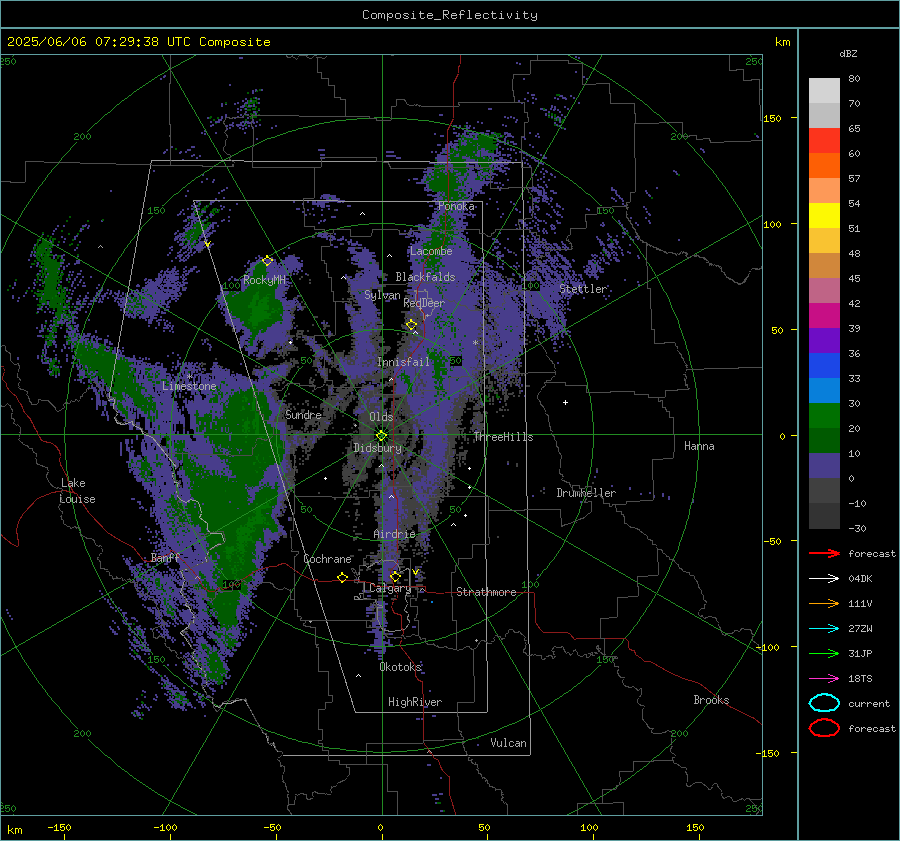Viewport: 900px width, 841px height.
Task: Click the royal blue 33-36 dBZ swatch
Action: tap(824, 365)
